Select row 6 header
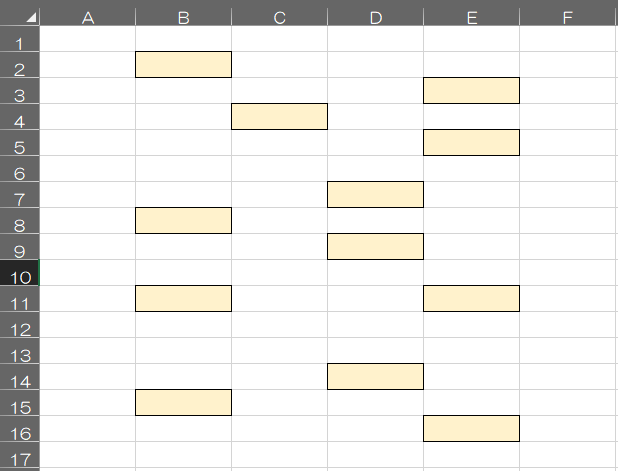618x471 pixels. pyautogui.click(x=19, y=174)
